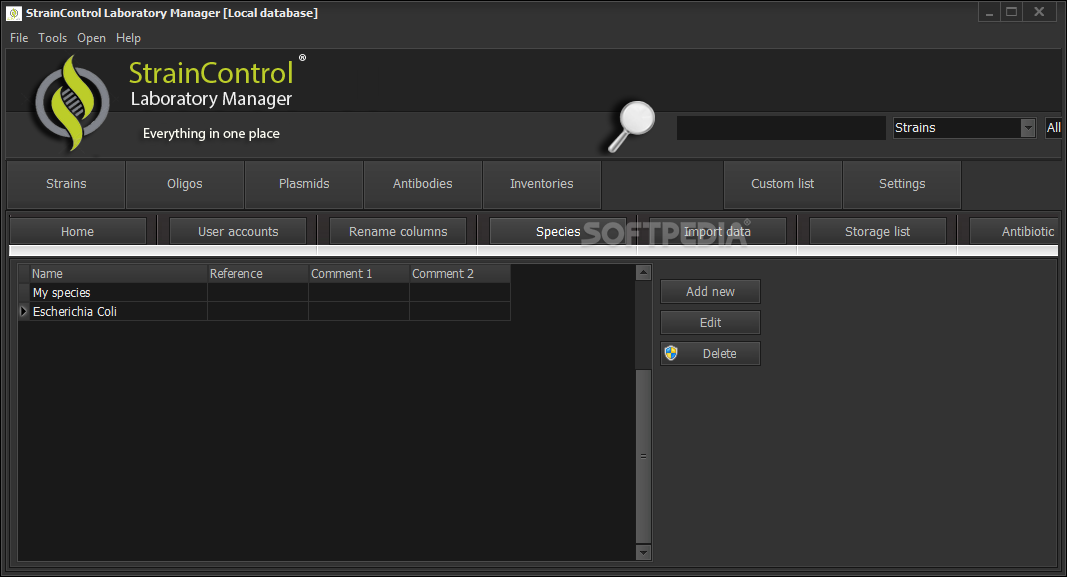The width and height of the screenshot is (1067, 577).
Task: Minimize the StrainControl window
Action: (989, 12)
